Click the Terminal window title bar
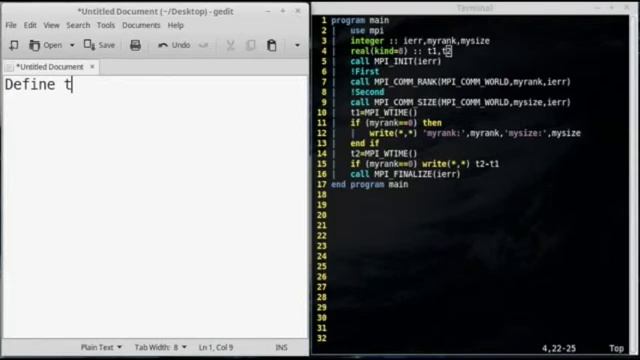 pyautogui.click(x=475, y=8)
